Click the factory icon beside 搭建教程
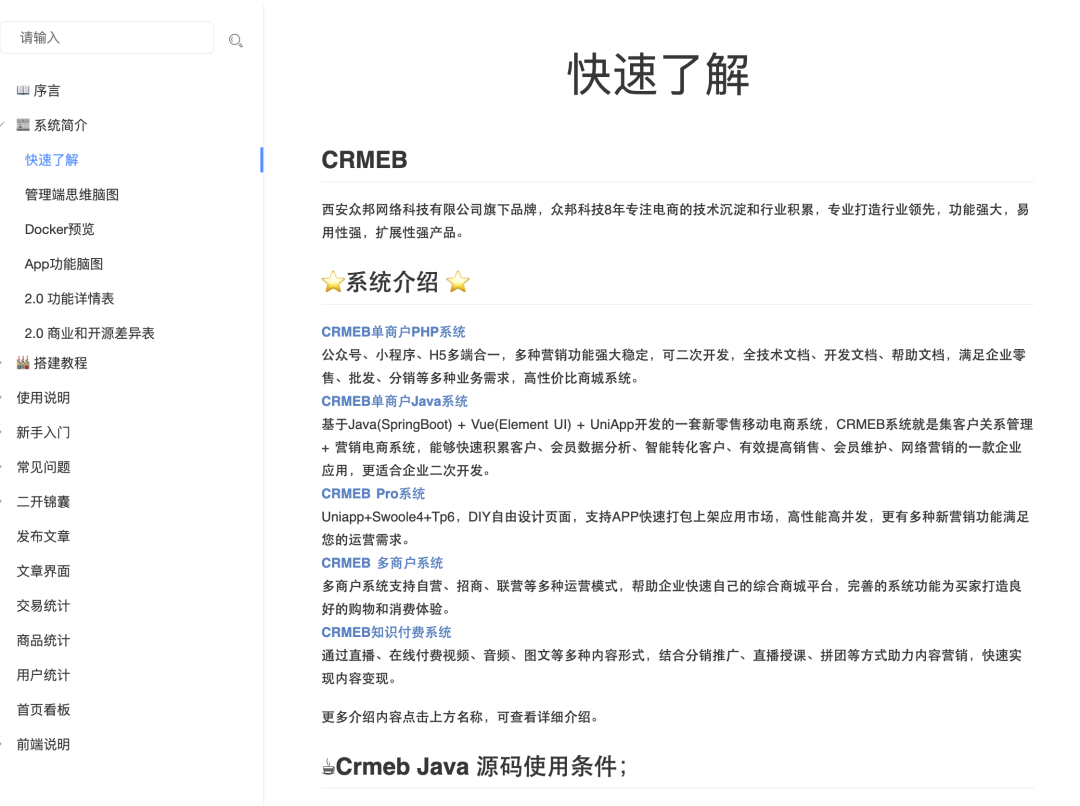The image size is (1080, 806). 23,362
